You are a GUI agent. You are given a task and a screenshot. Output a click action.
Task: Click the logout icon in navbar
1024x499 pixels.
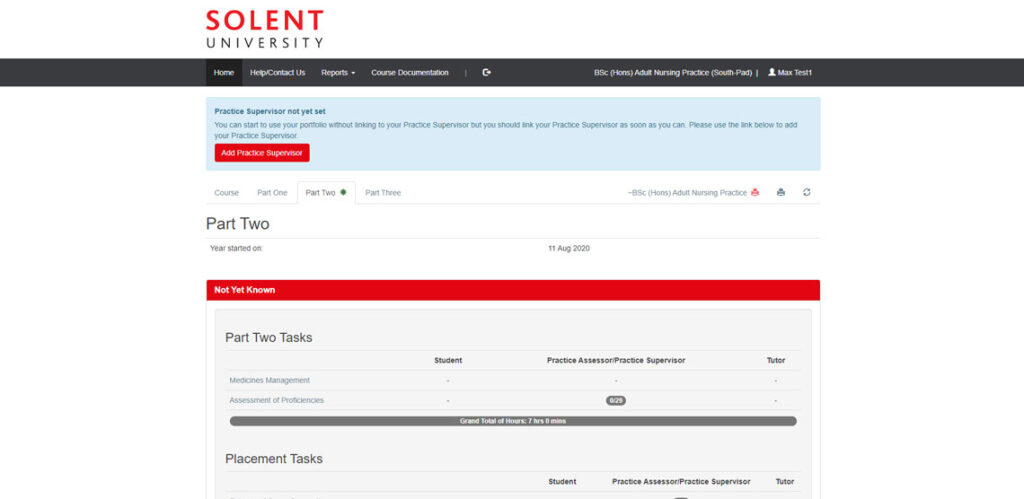pos(487,72)
